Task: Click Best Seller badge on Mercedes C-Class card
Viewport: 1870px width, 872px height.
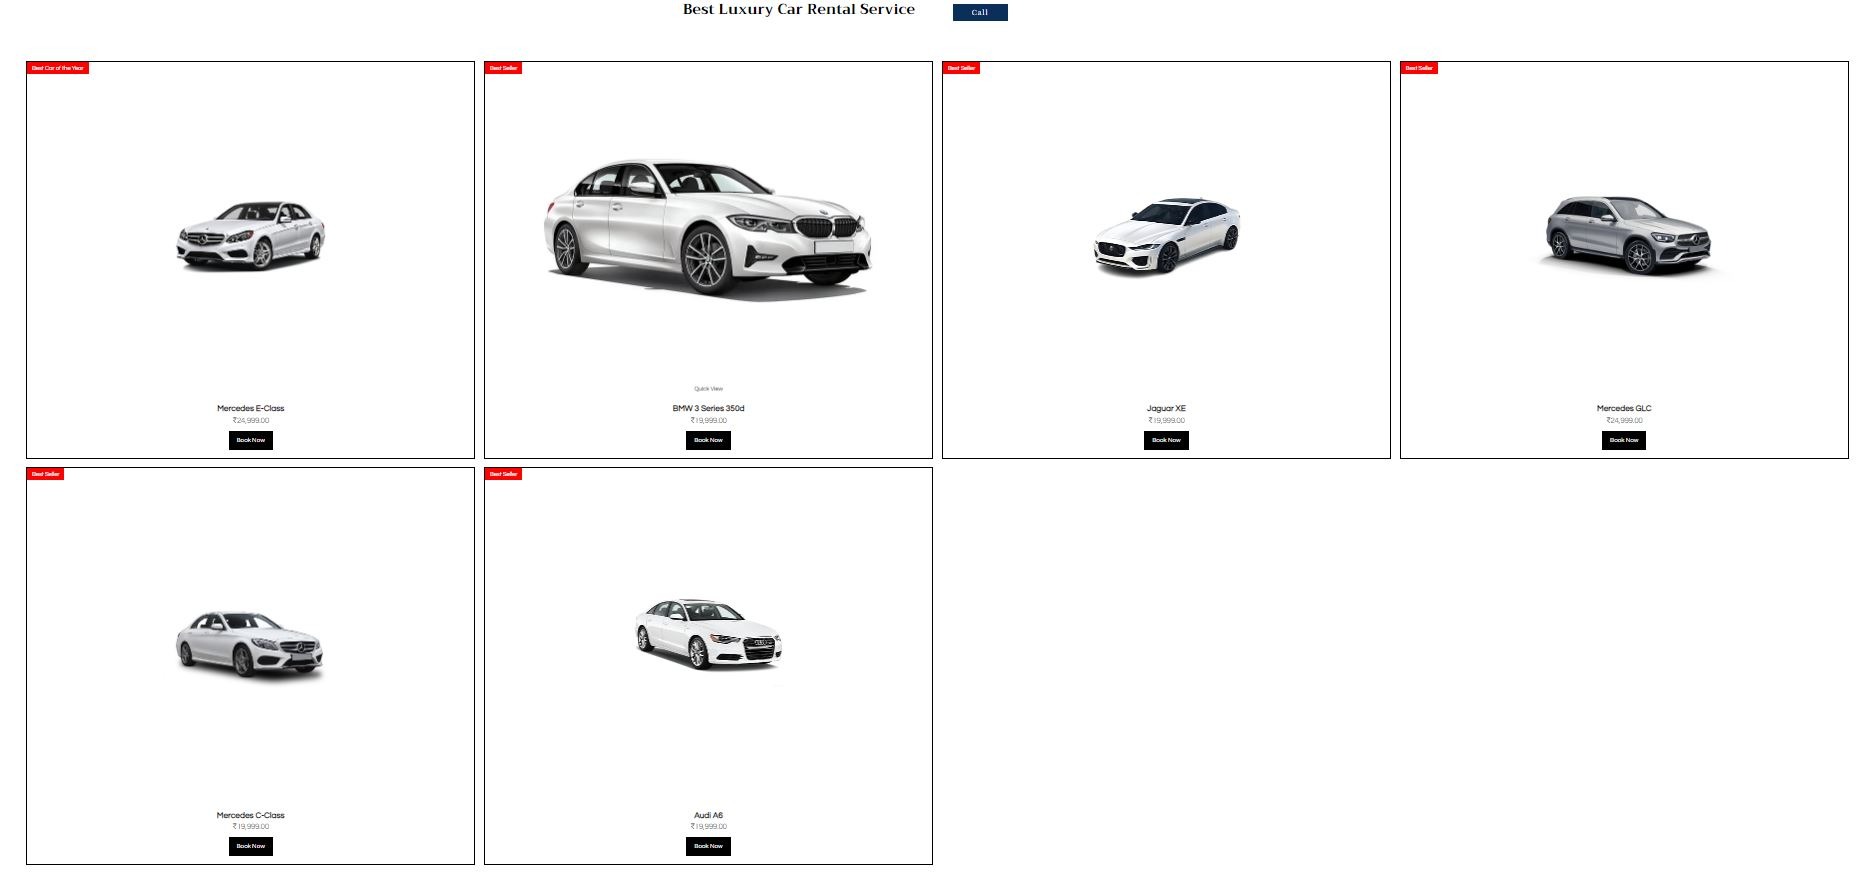Action: (45, 474)
